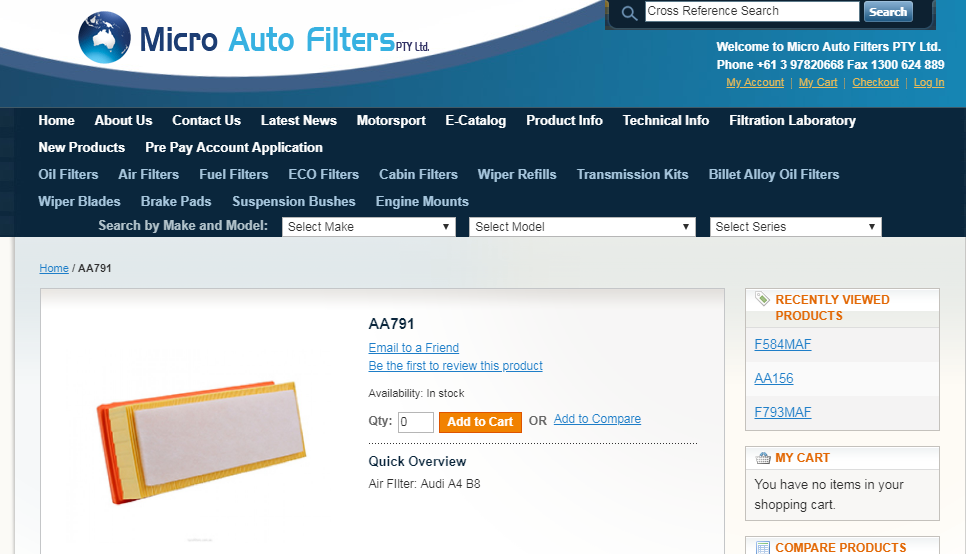Browse the Air Filters category
Screen dimensions: 966x554
point(148,175)
